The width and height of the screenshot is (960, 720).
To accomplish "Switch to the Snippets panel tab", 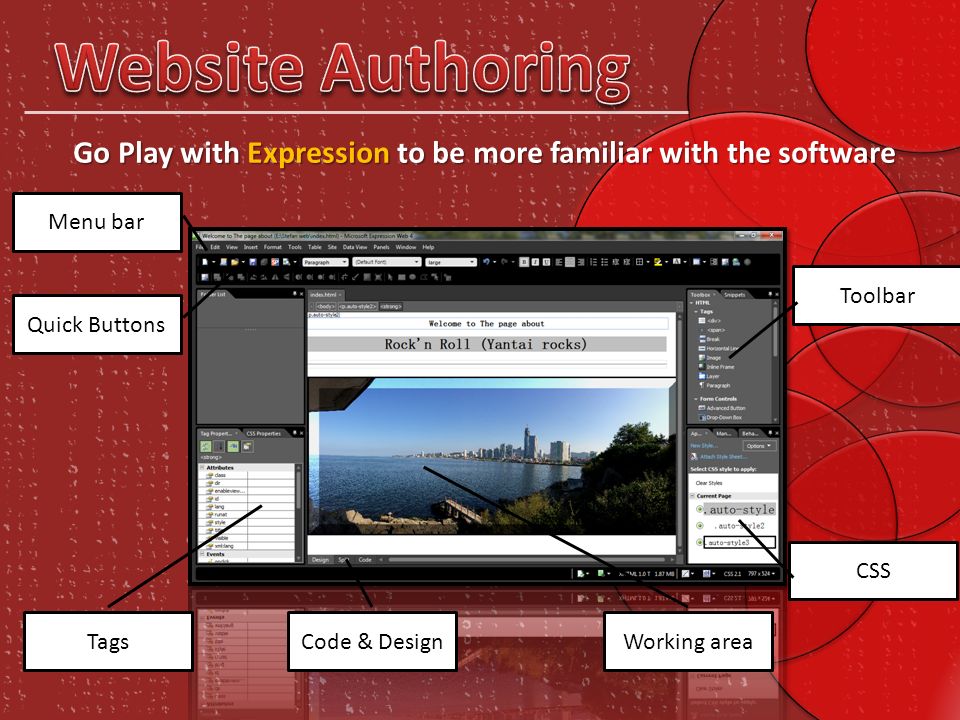I will 735,294.
